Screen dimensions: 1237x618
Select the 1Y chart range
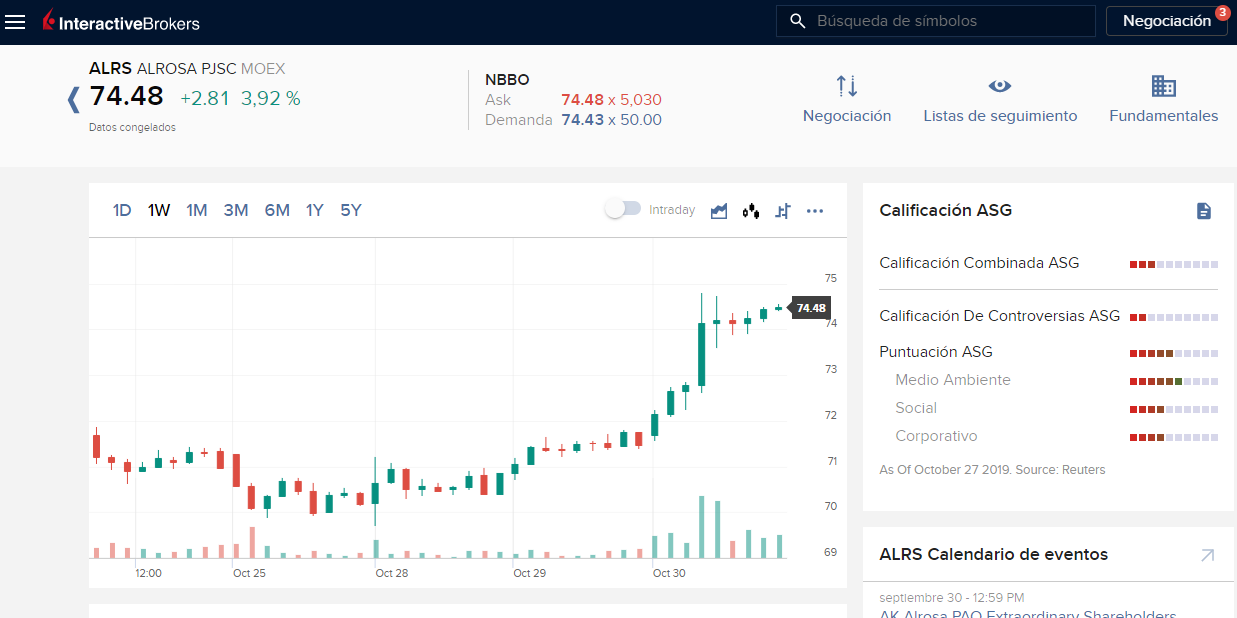pyautogui.click(x=315, y=210)
